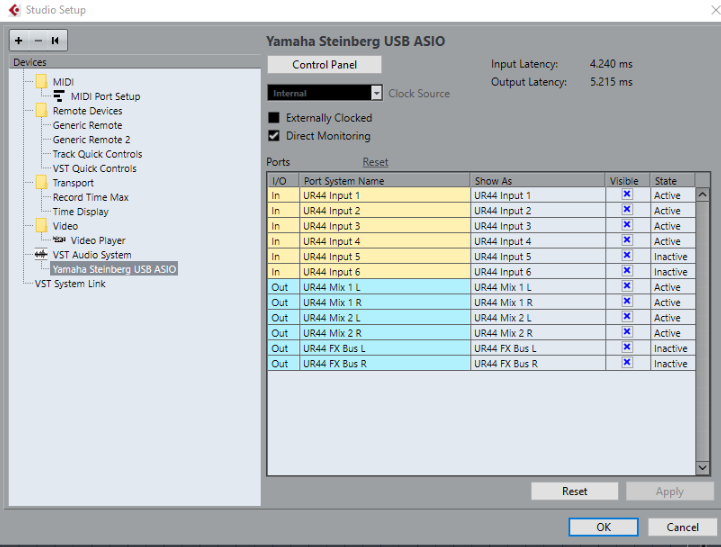Click Show As cell 'UR44 Mix 2 L'
The image size is (721, 547).
(538, 318)
